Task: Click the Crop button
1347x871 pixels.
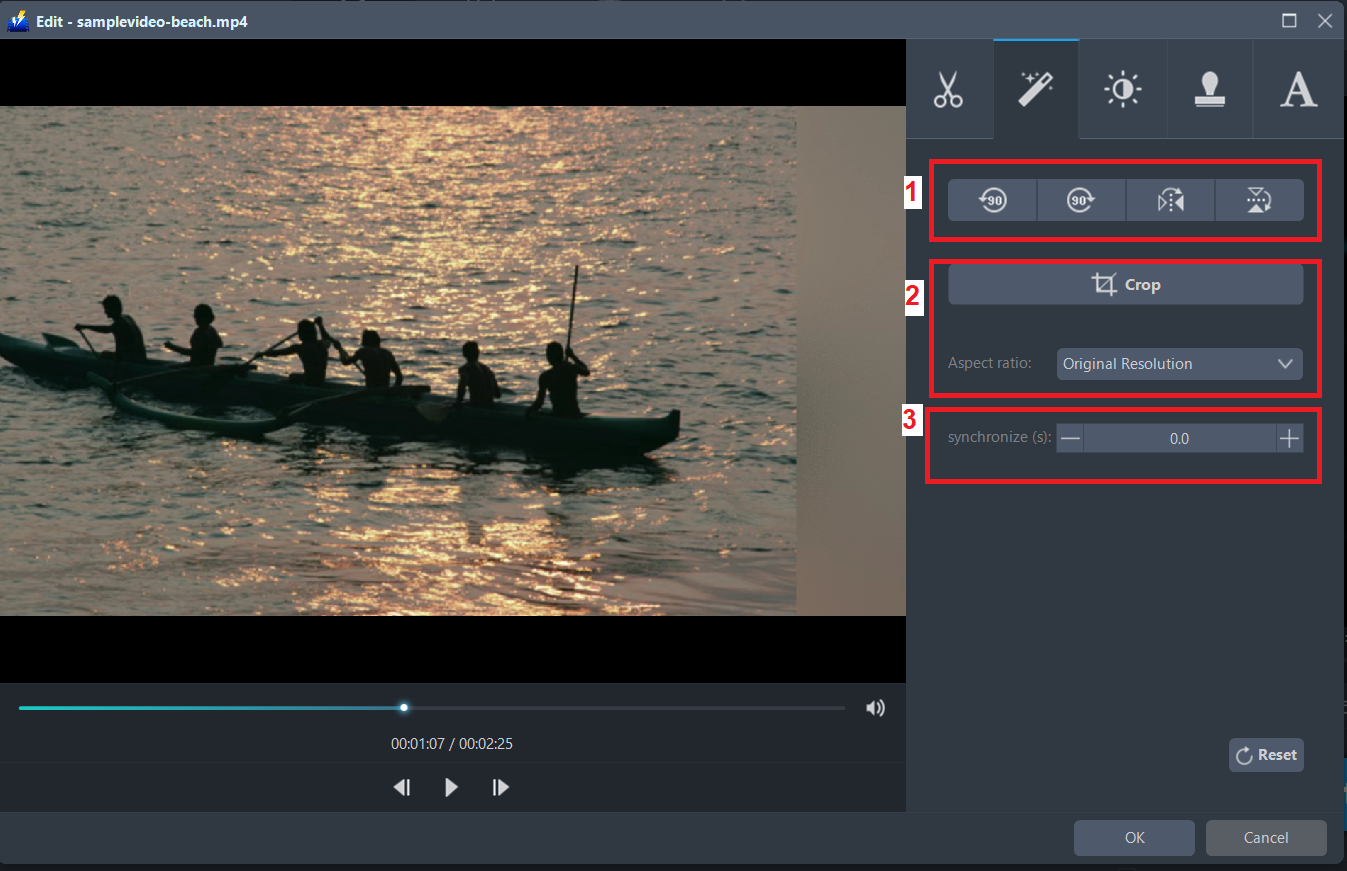Action: click(1125, 283)
